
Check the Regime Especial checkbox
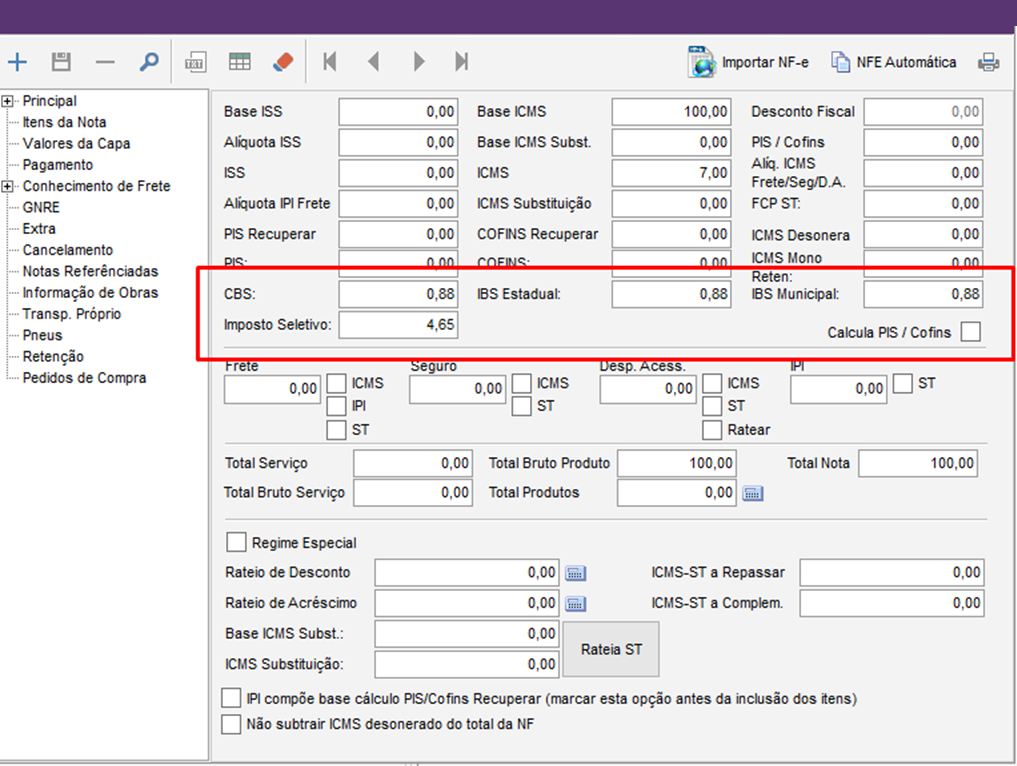(x=236, y=542)
